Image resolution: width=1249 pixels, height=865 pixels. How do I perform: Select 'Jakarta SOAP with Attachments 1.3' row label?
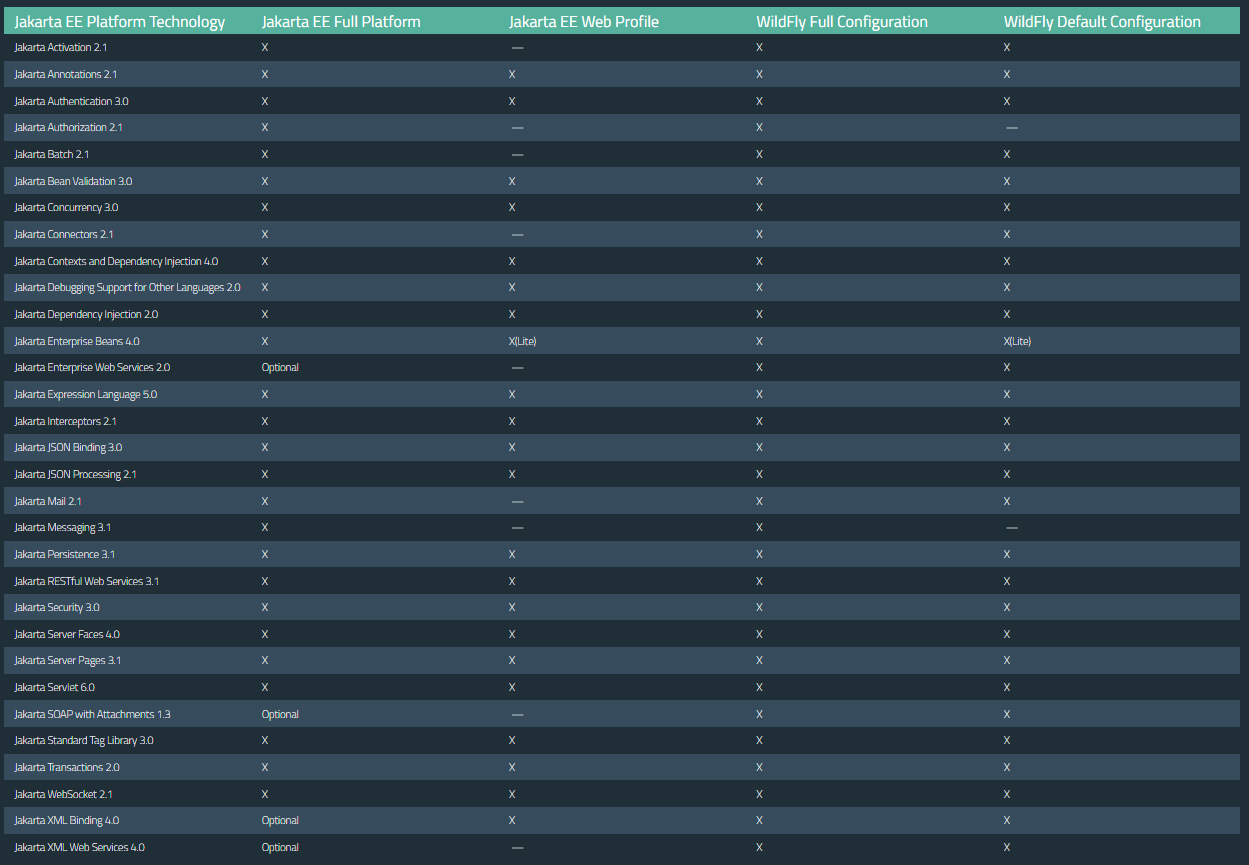pos(92,714)
